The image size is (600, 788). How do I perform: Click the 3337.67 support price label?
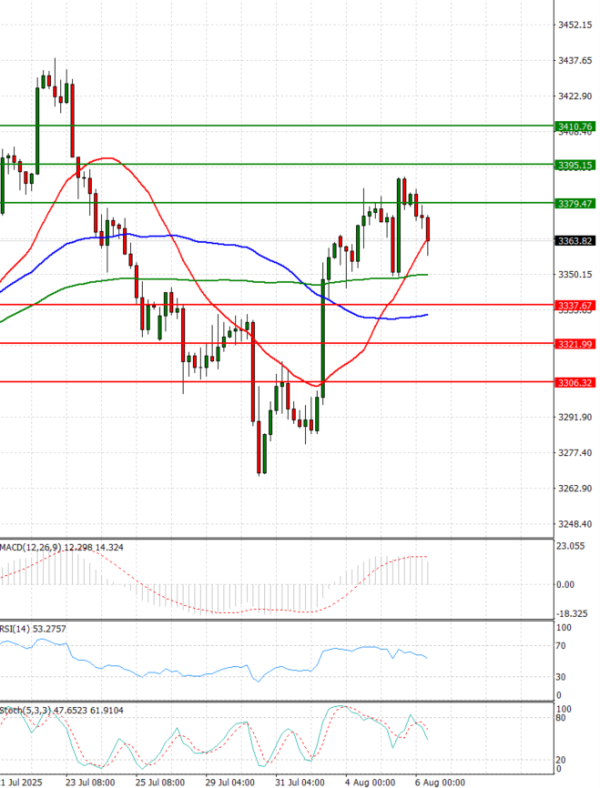(x=575, y=305)
